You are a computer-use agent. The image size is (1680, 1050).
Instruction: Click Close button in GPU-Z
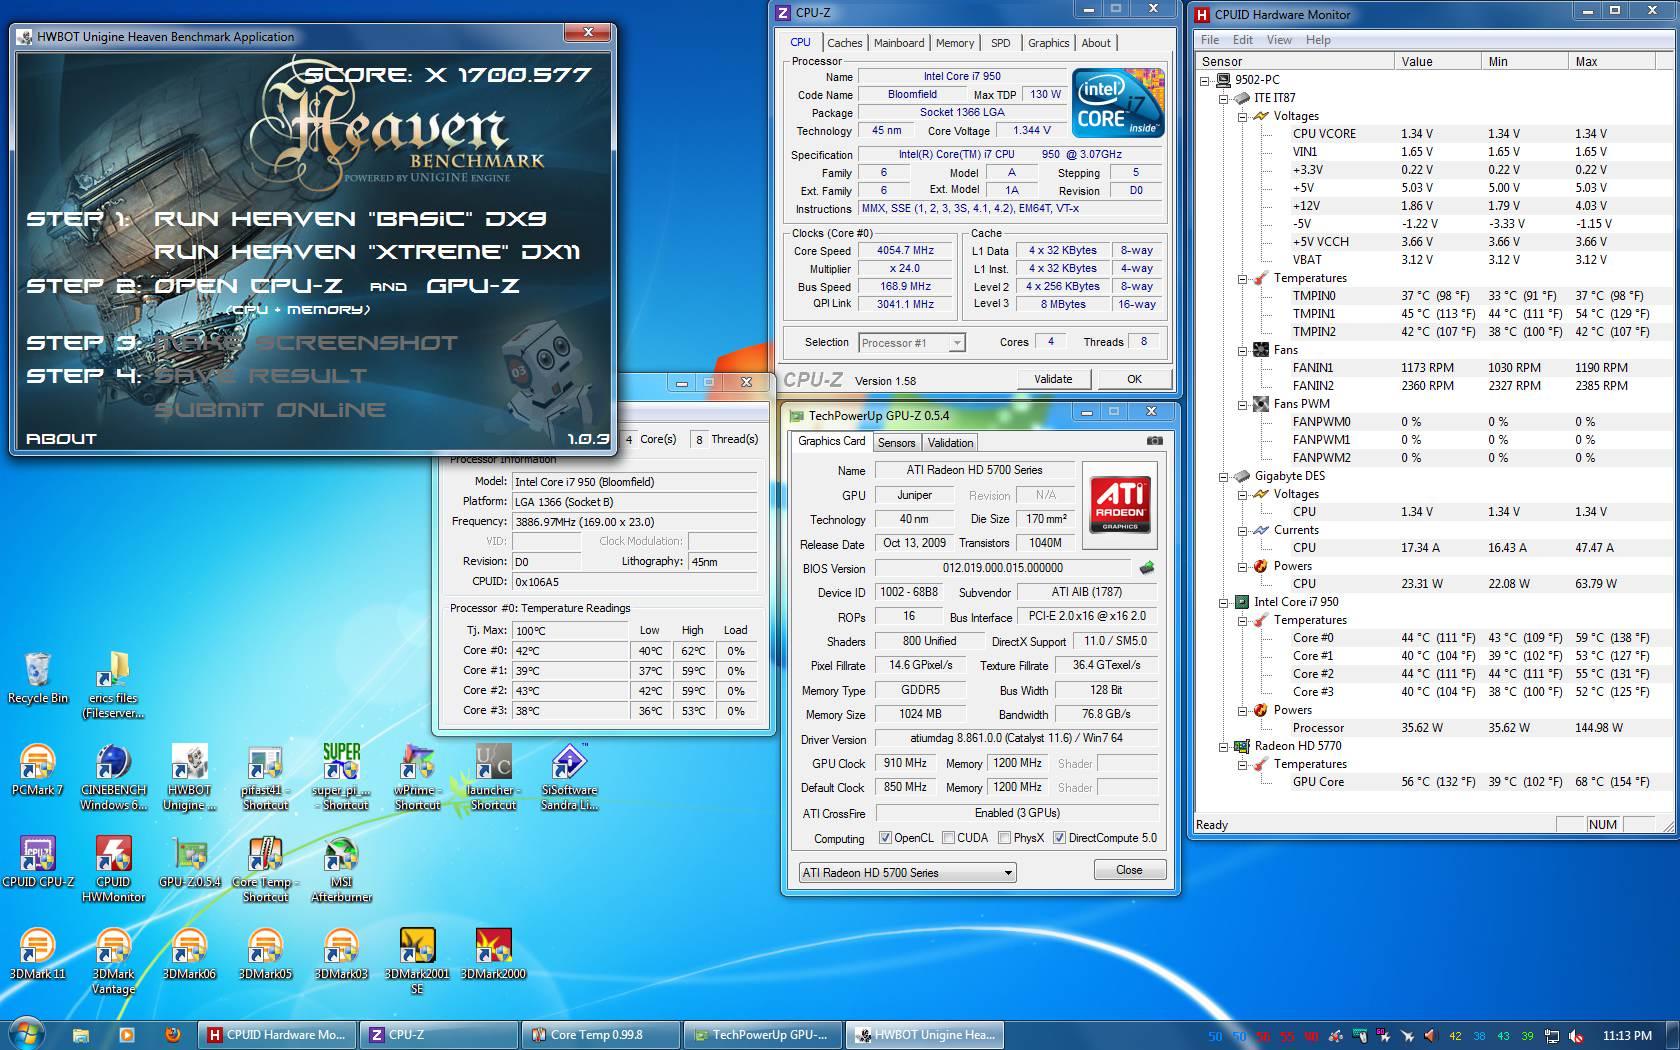1129,870
